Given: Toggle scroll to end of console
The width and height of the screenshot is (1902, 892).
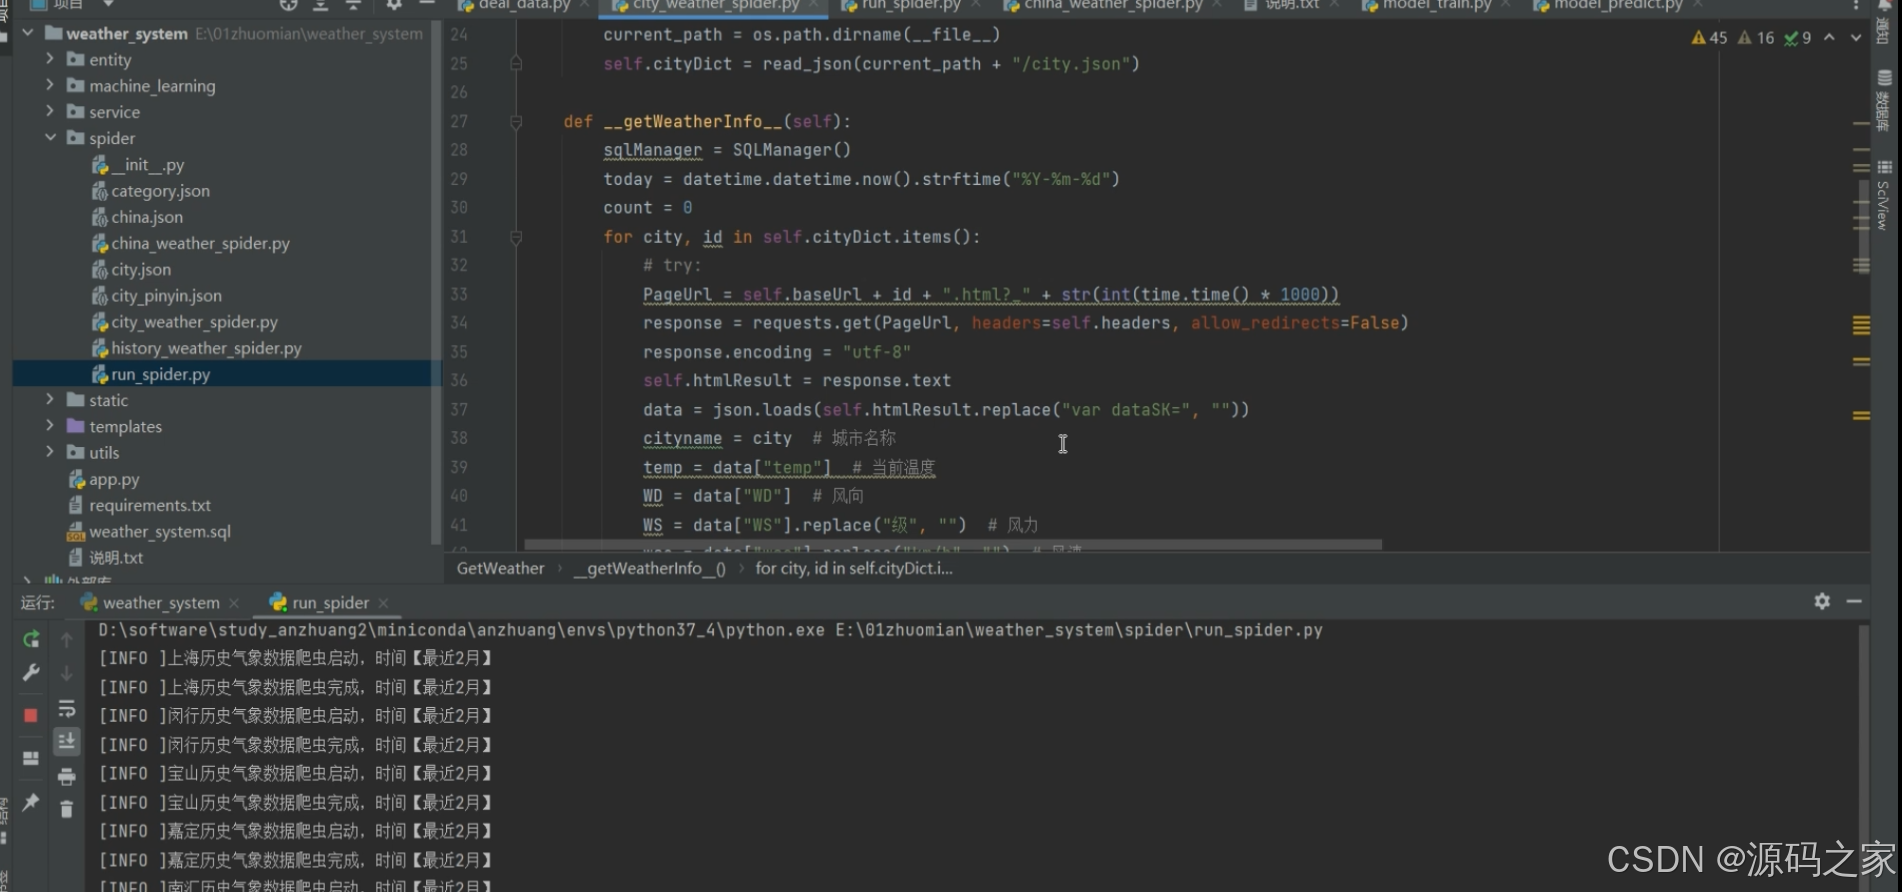Looking at the screenshot, I should click(67, 741).
